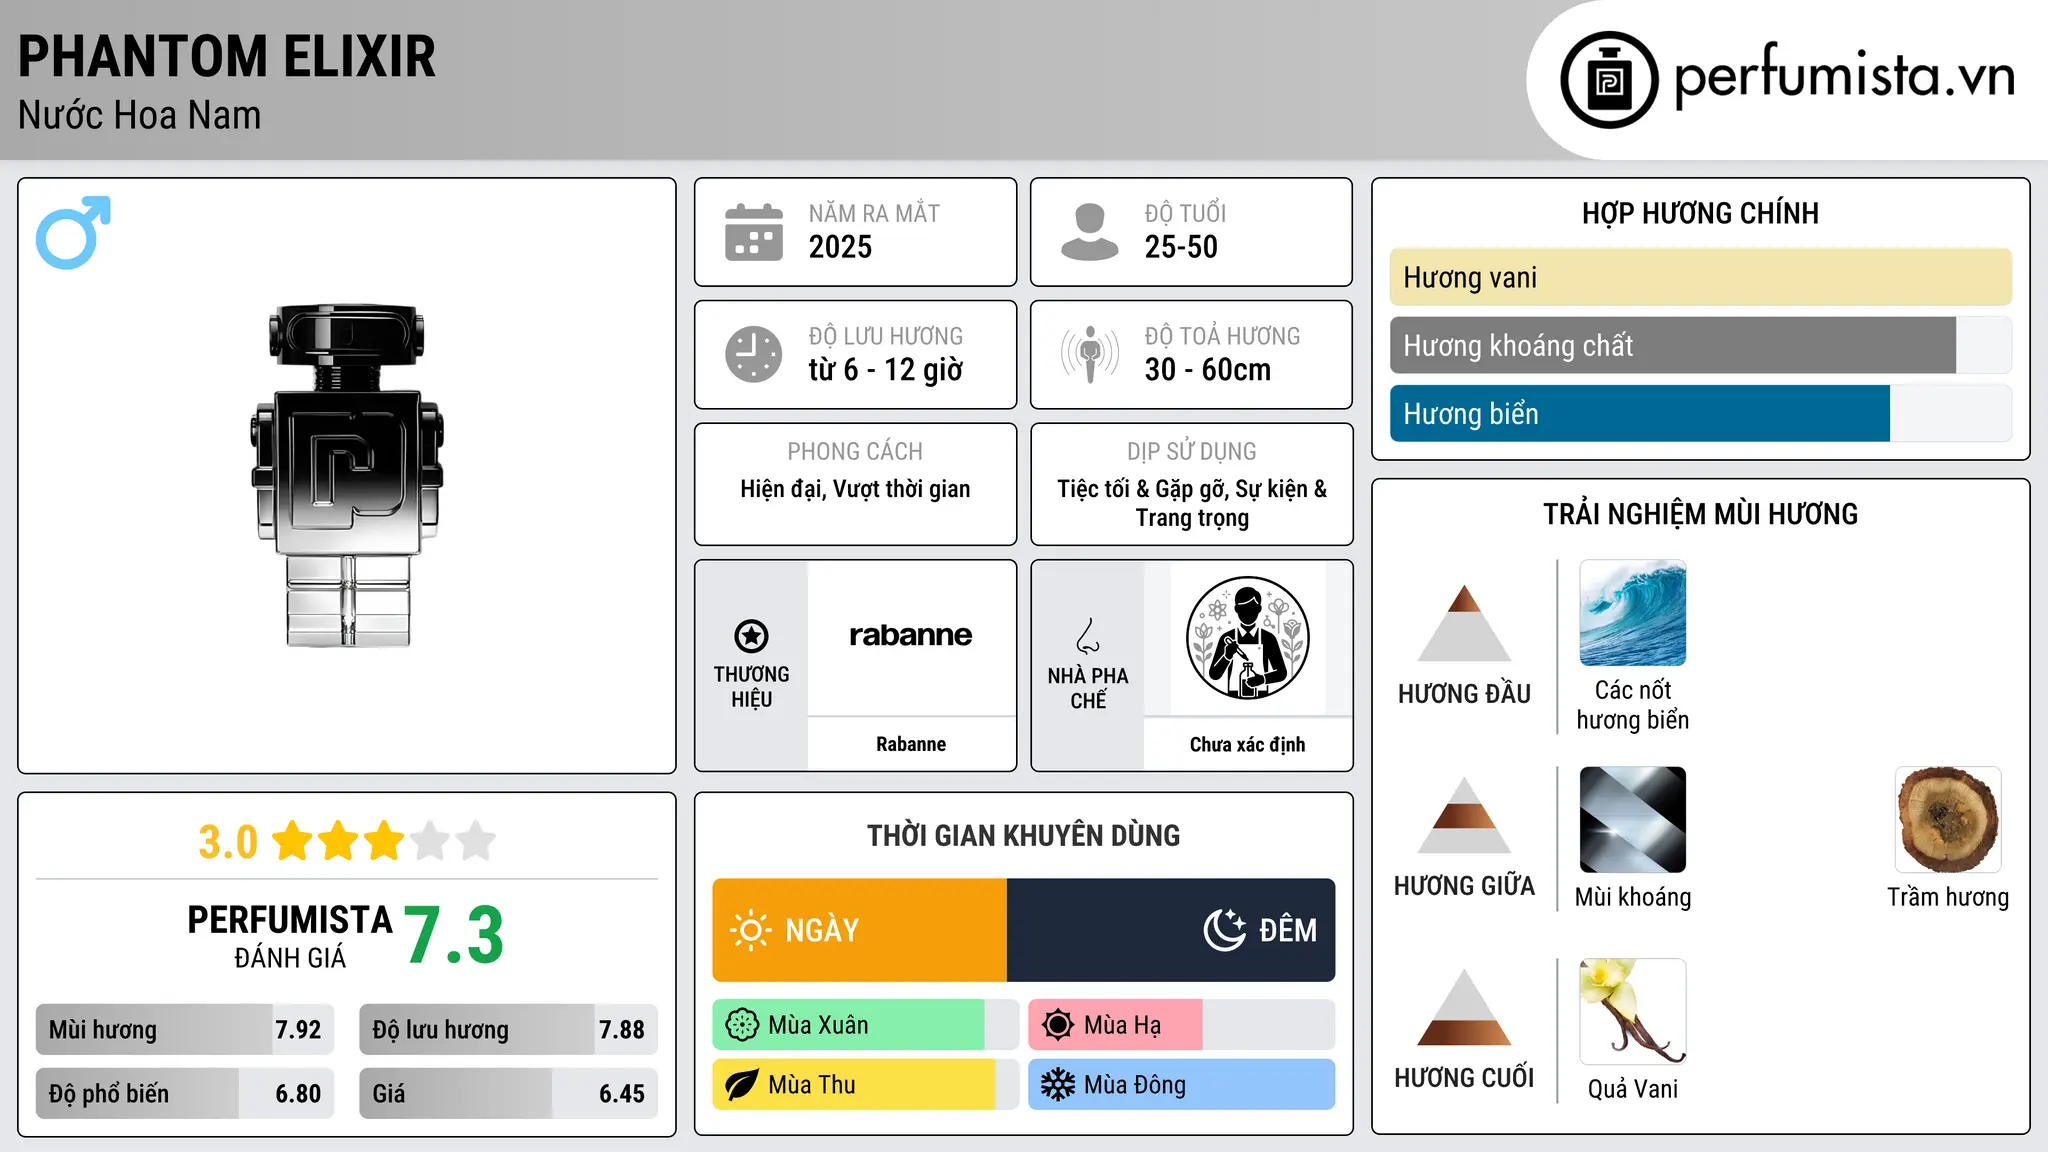Click the Rabanne brand name label
Screen dimensions: 2048x1152
[911, 744]
